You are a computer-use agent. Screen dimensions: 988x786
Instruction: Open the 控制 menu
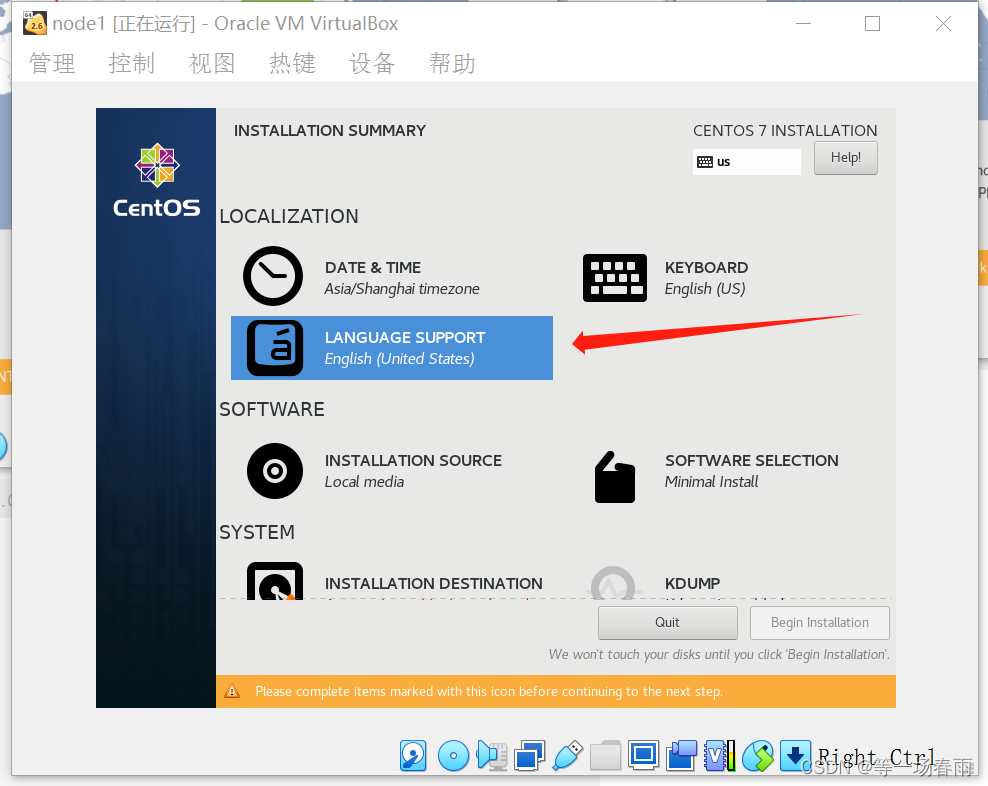pyautogui.click(x=132, y=64)
